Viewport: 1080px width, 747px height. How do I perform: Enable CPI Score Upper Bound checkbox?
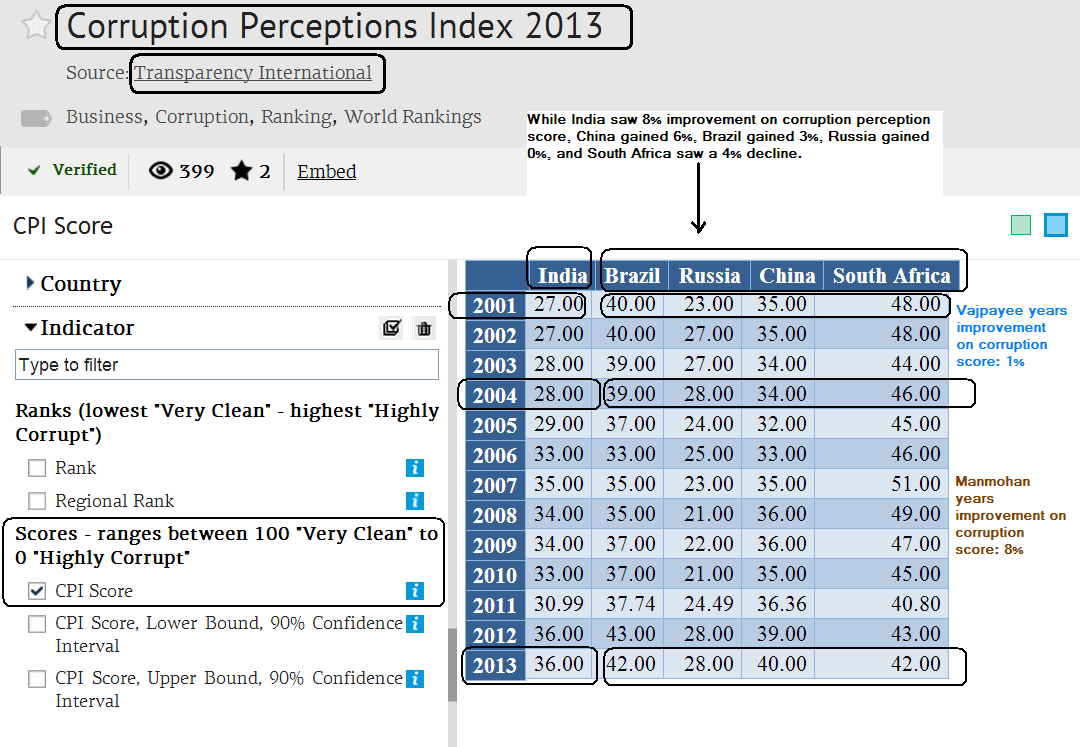click(x=37, y=679)
